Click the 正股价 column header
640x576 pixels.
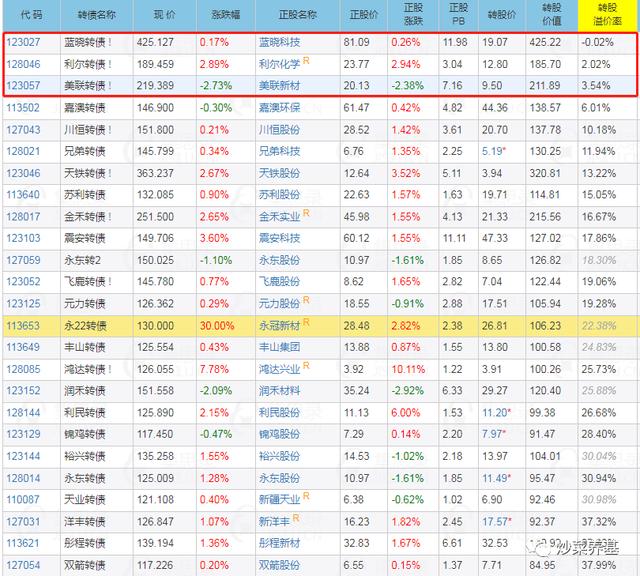point(364,15)
